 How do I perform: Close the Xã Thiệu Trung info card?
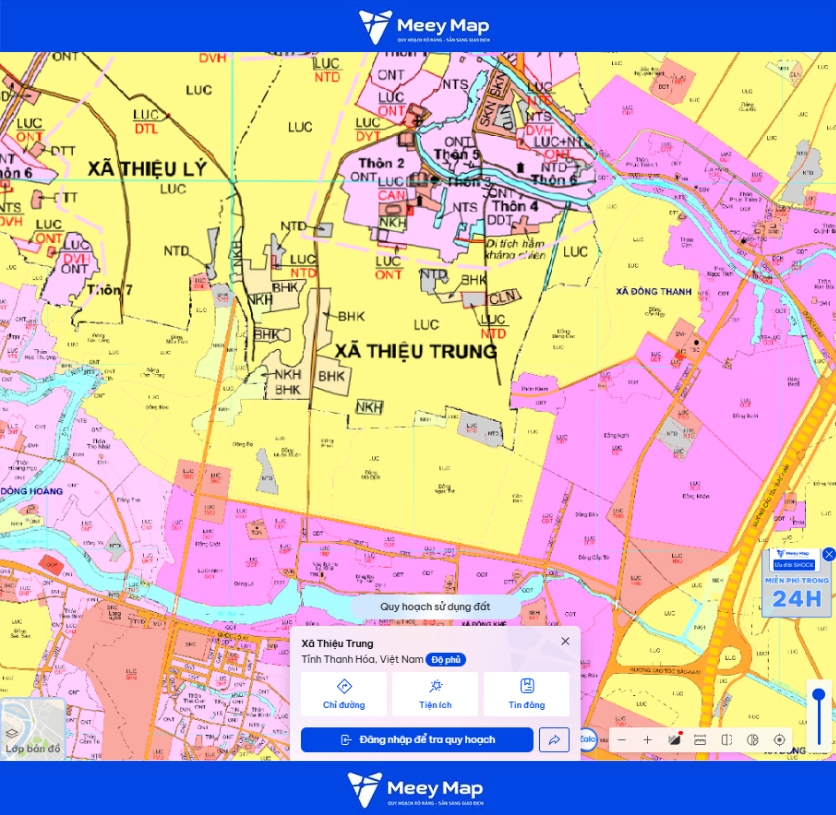click(x=565, y=641)
